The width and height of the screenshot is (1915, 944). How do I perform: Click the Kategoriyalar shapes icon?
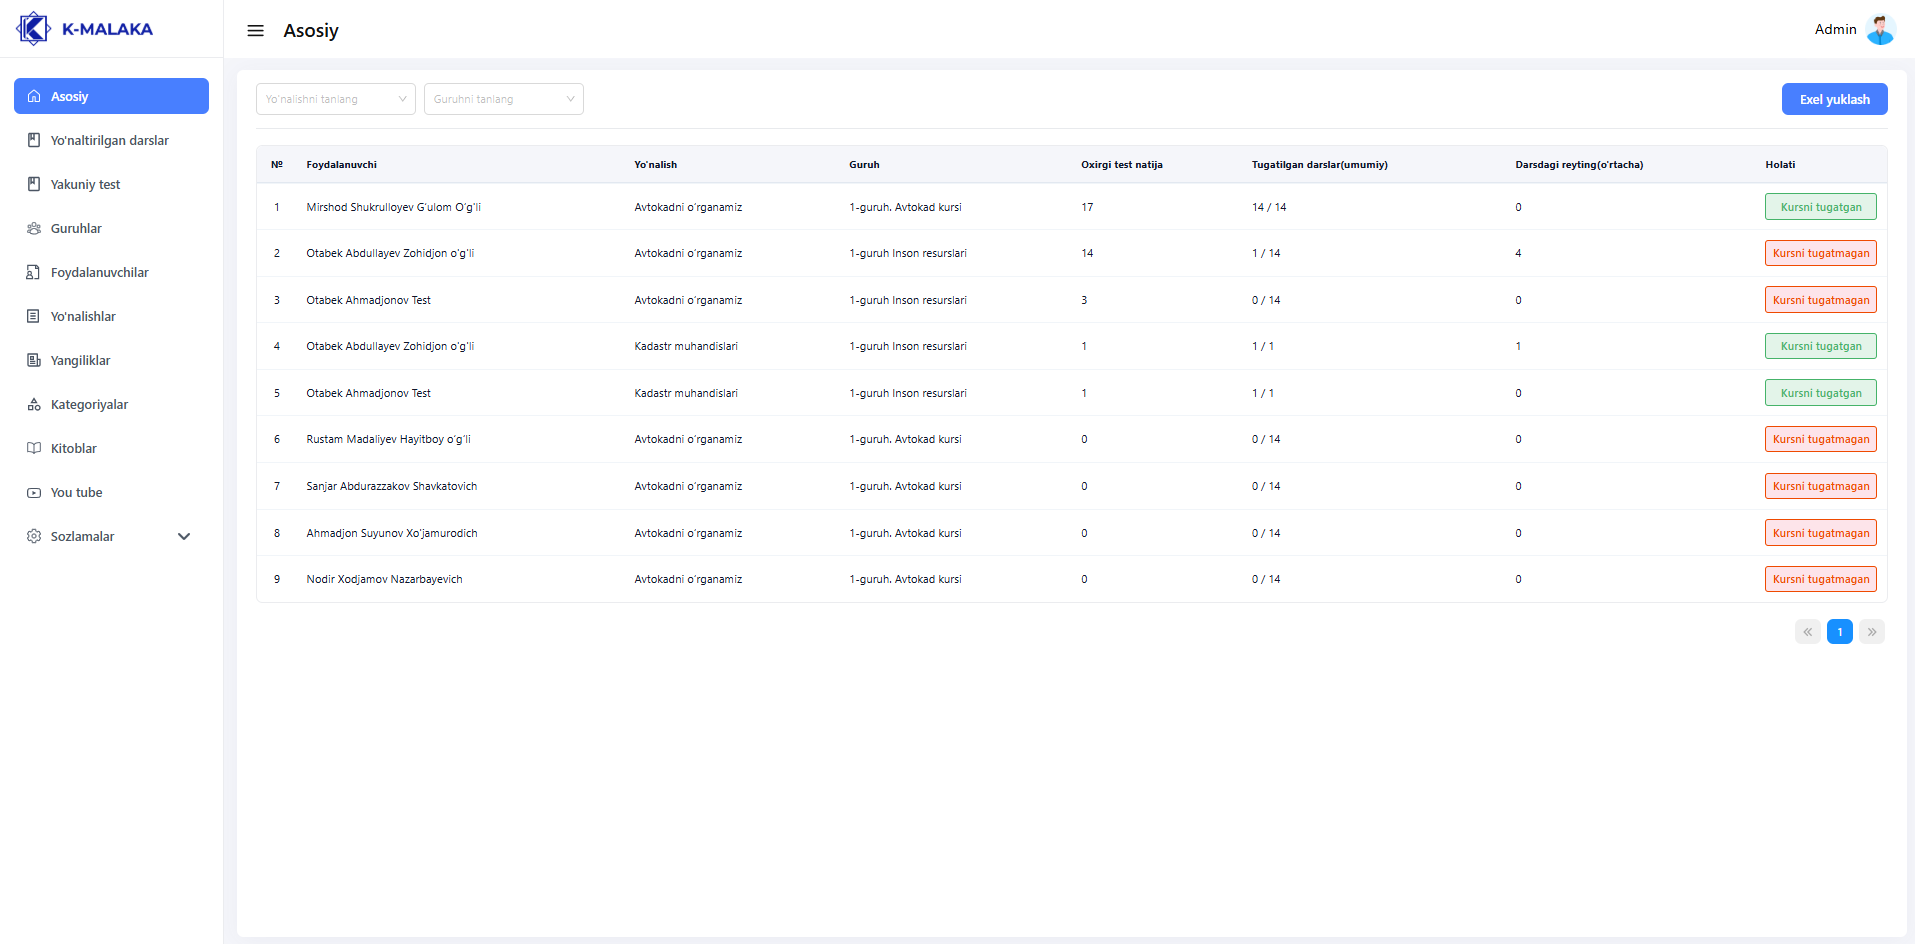pyautogui.click(x=34, y=405)
